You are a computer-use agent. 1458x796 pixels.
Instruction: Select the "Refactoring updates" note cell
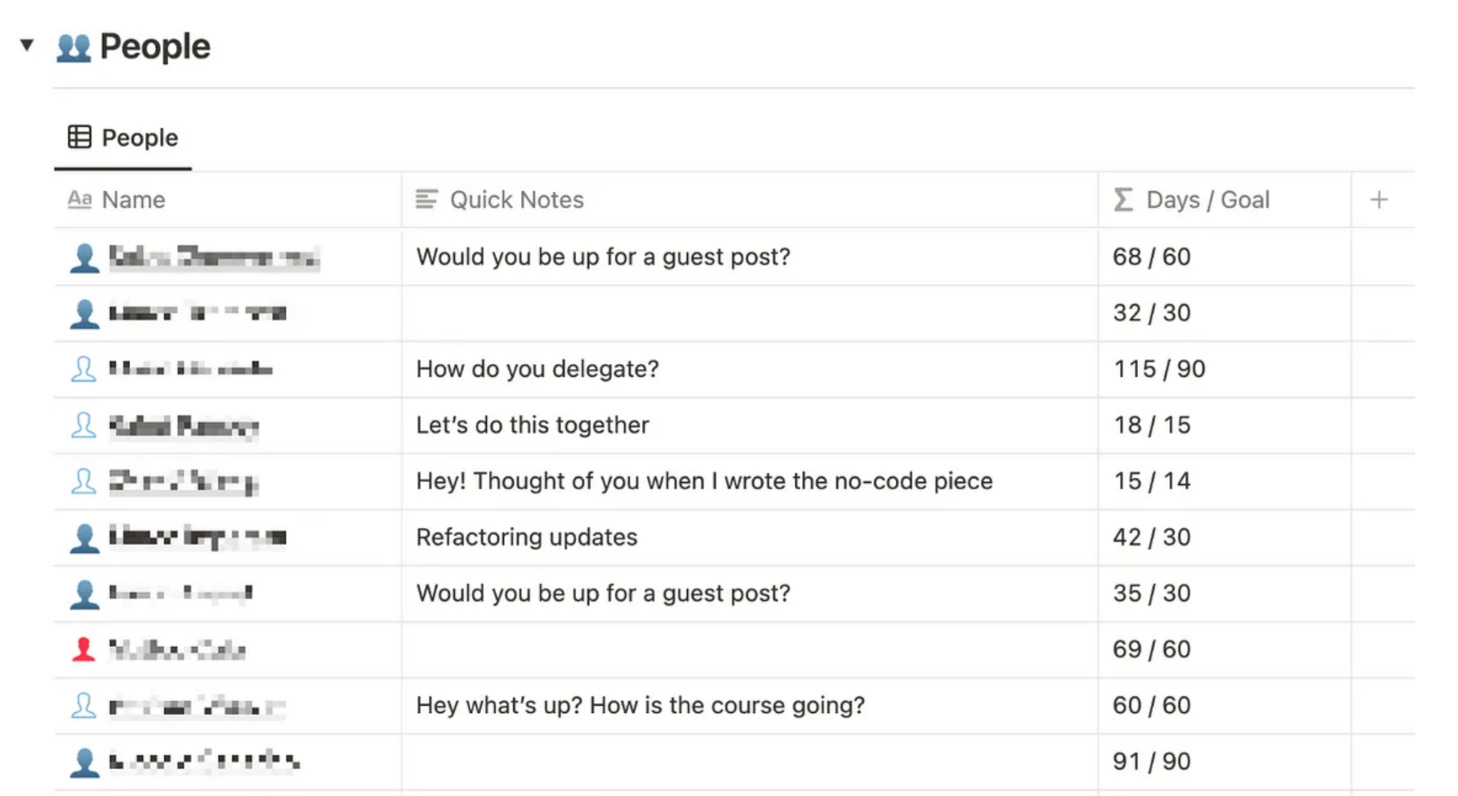tap(527, 538)
